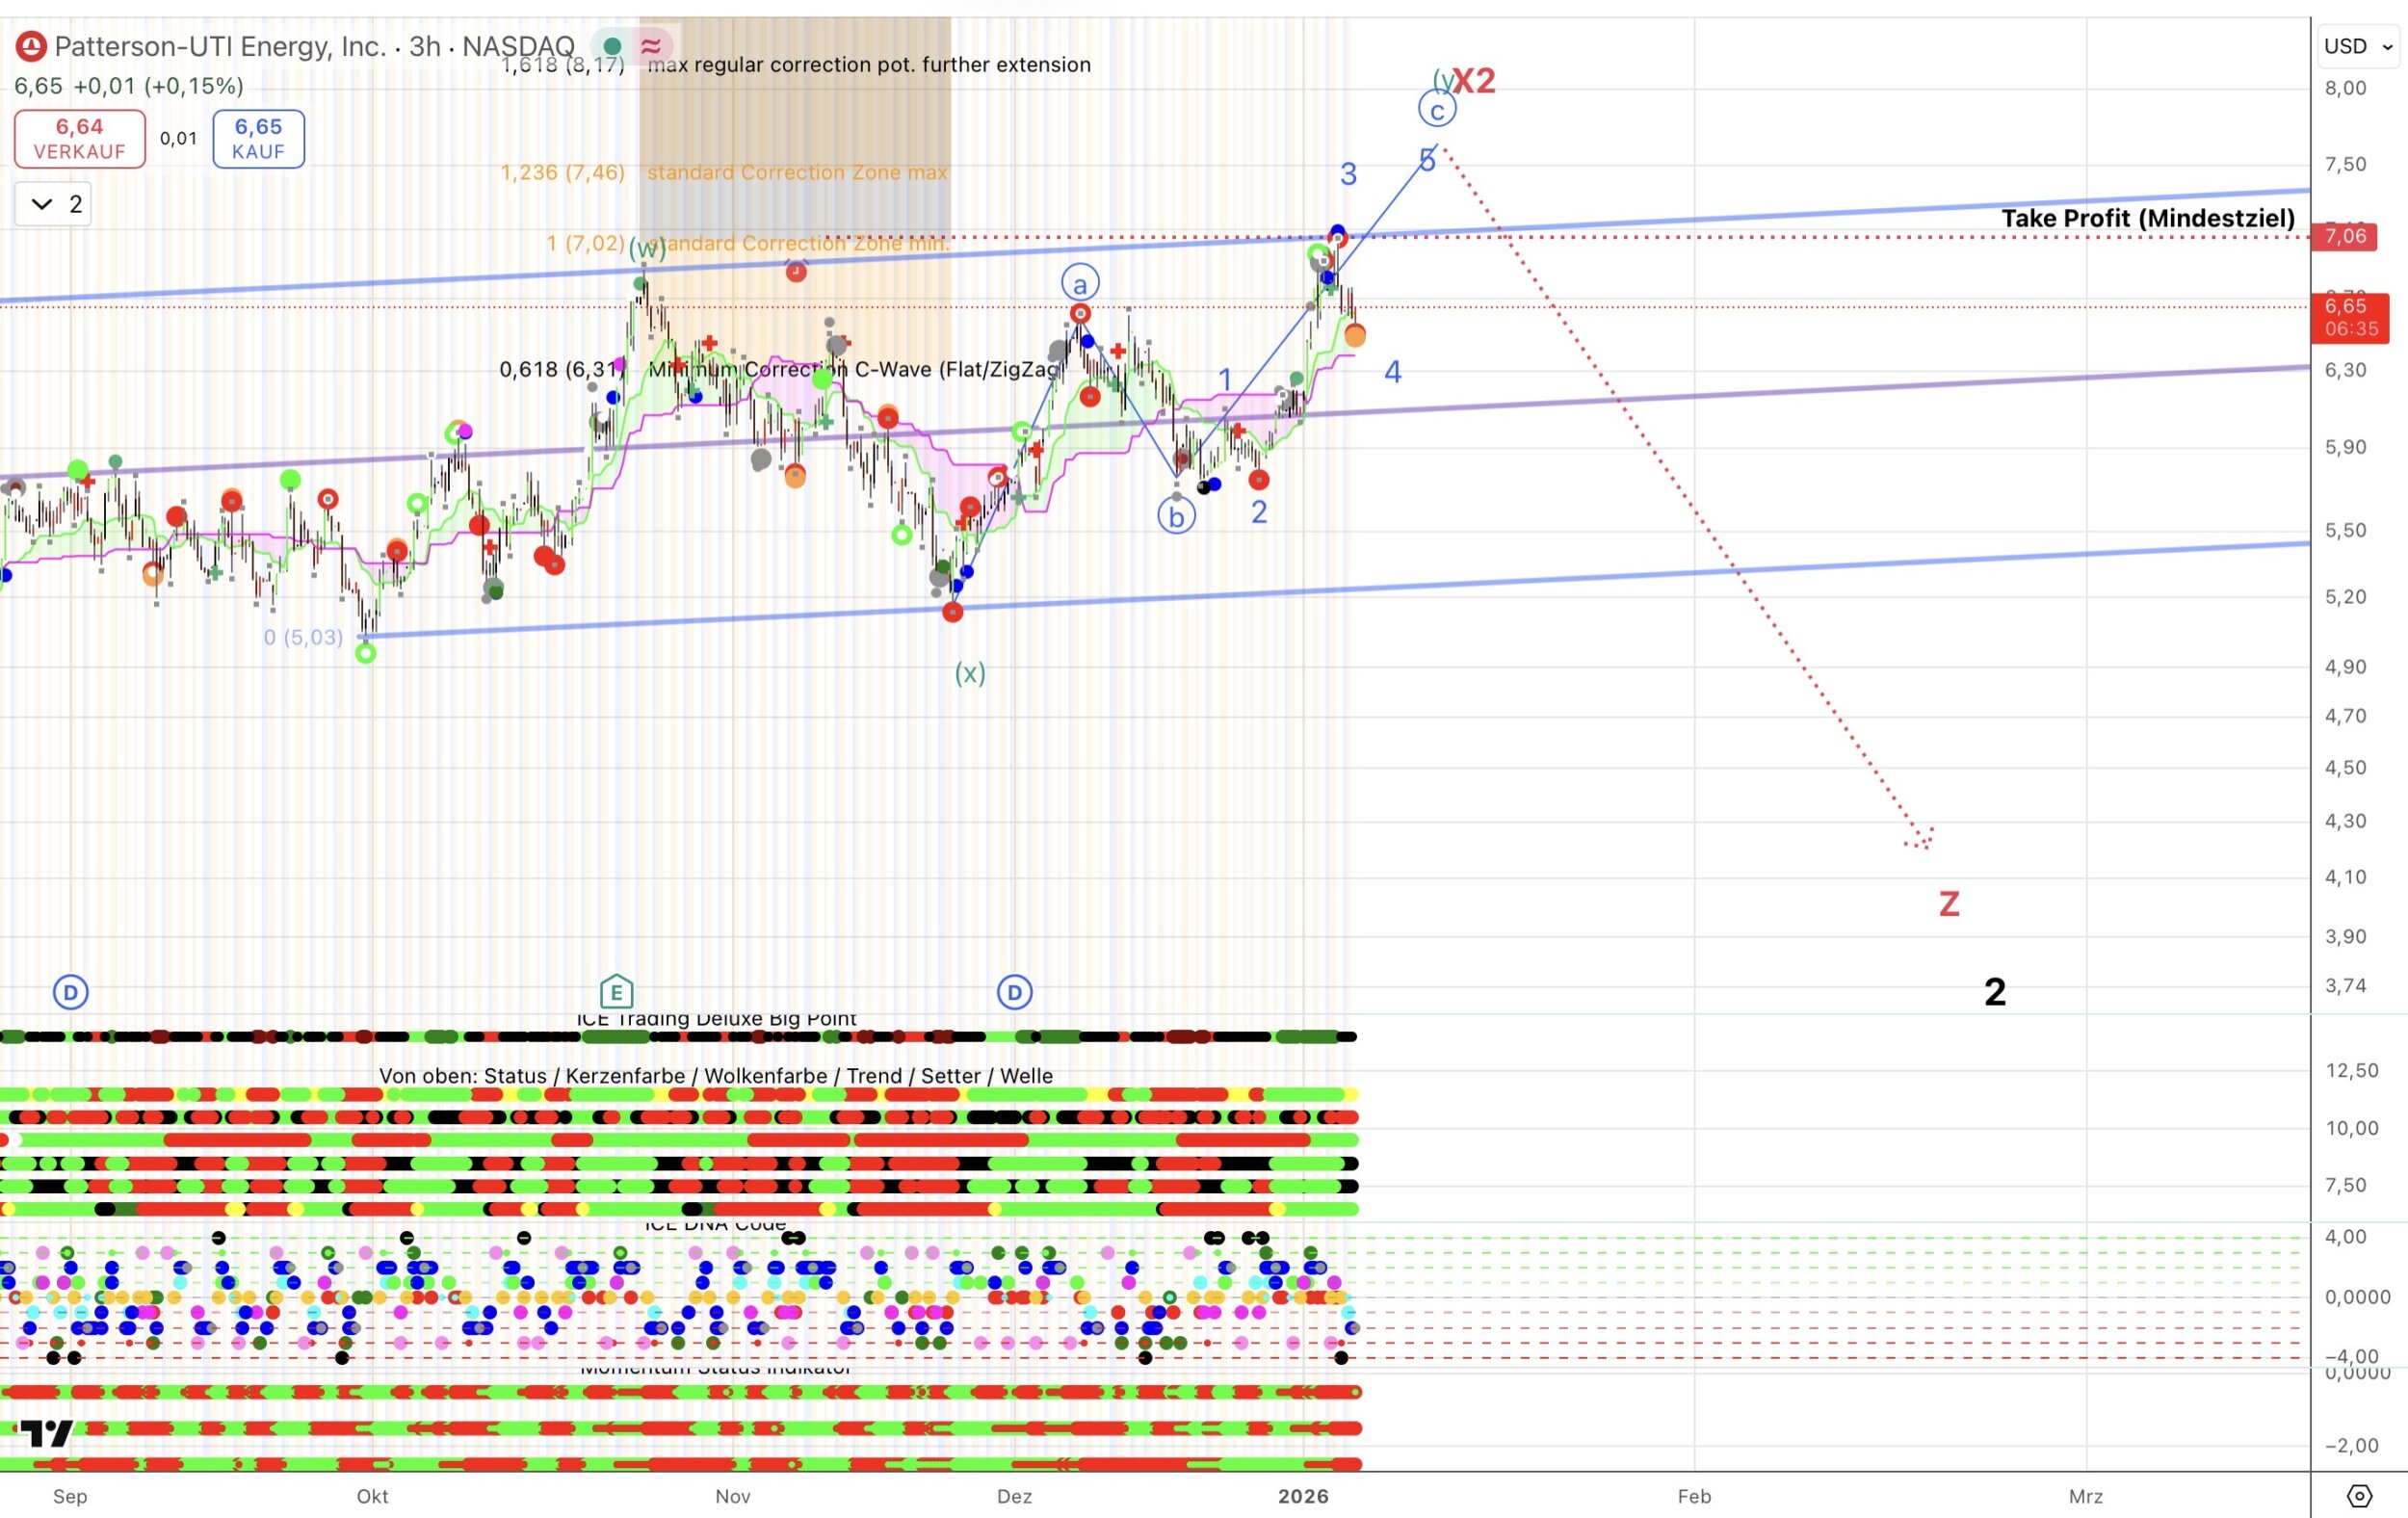Expand the collapsed indicator legend showing 2
The height and width of the screenshot is (1518, 2408).
(54, 204)
